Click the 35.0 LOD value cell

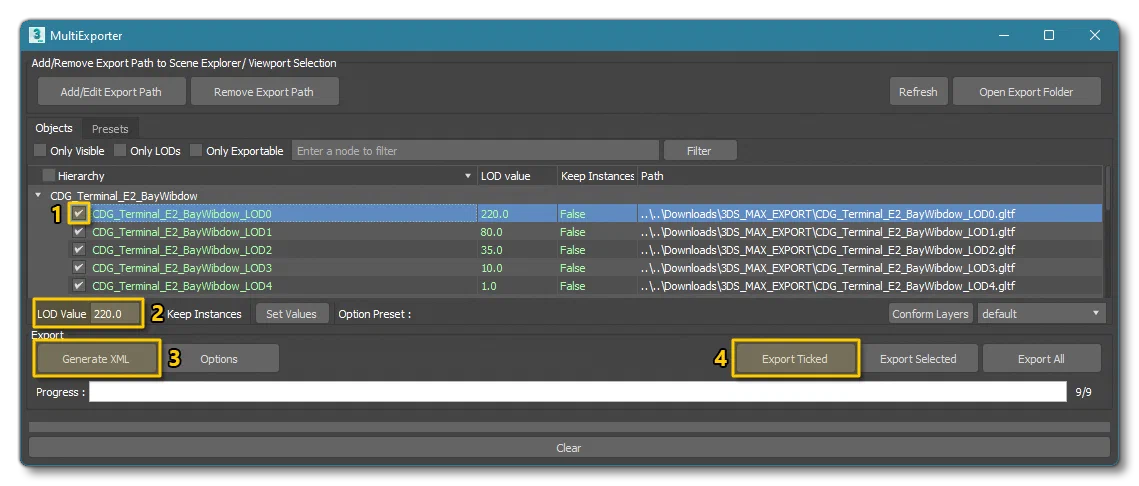491,250
